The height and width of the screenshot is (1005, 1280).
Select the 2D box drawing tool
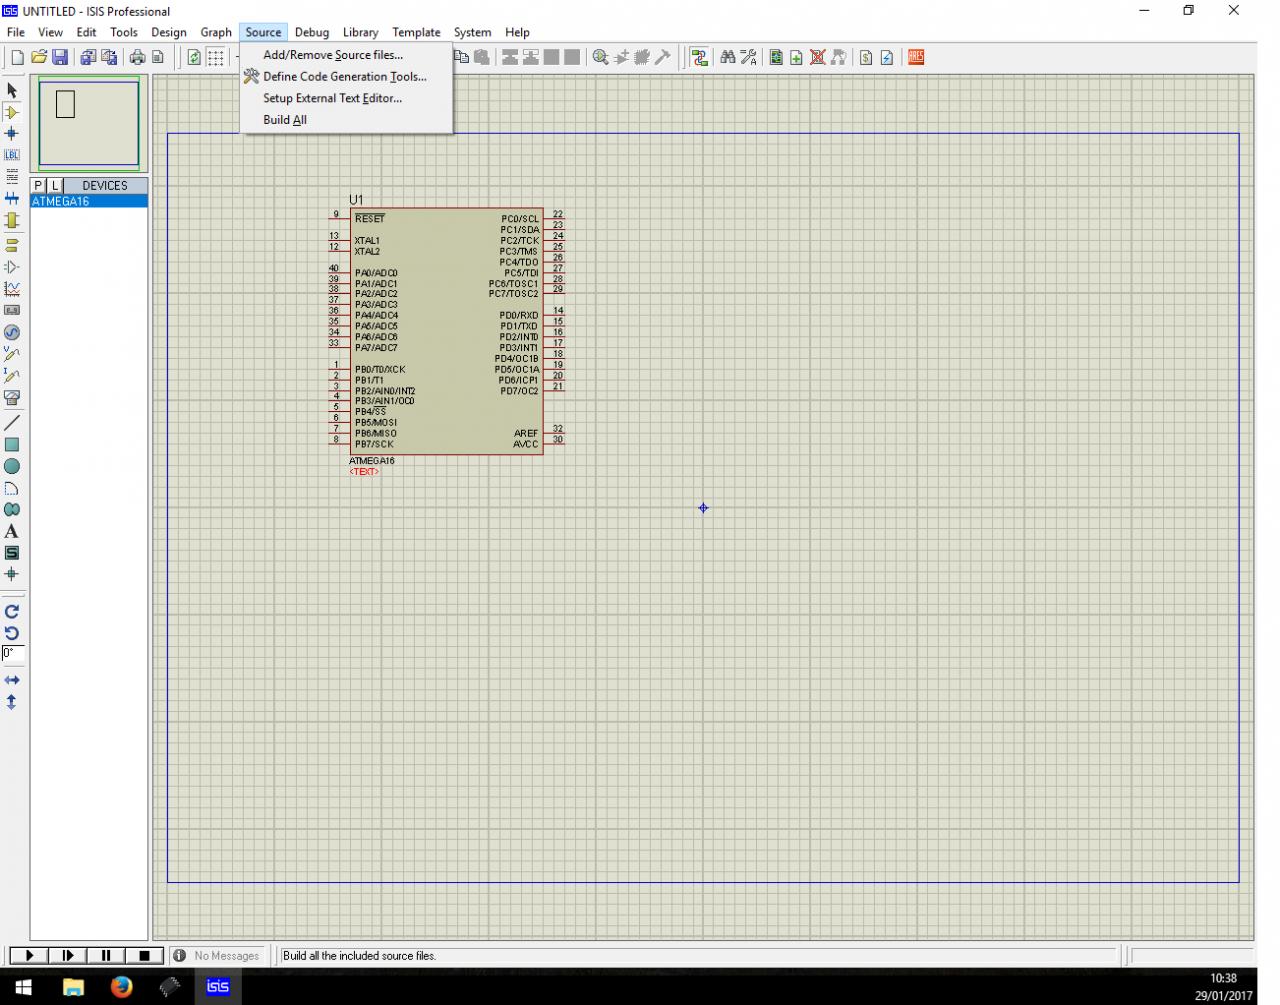point(12,445)
